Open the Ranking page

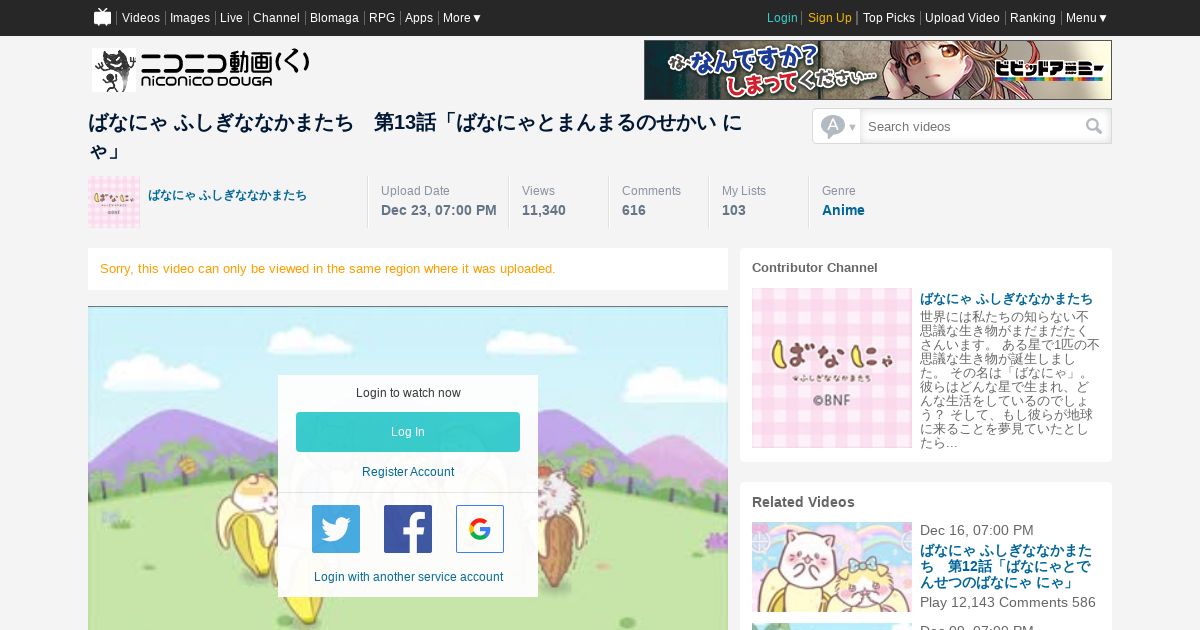pyautogui.click(x=1033, y=18)
